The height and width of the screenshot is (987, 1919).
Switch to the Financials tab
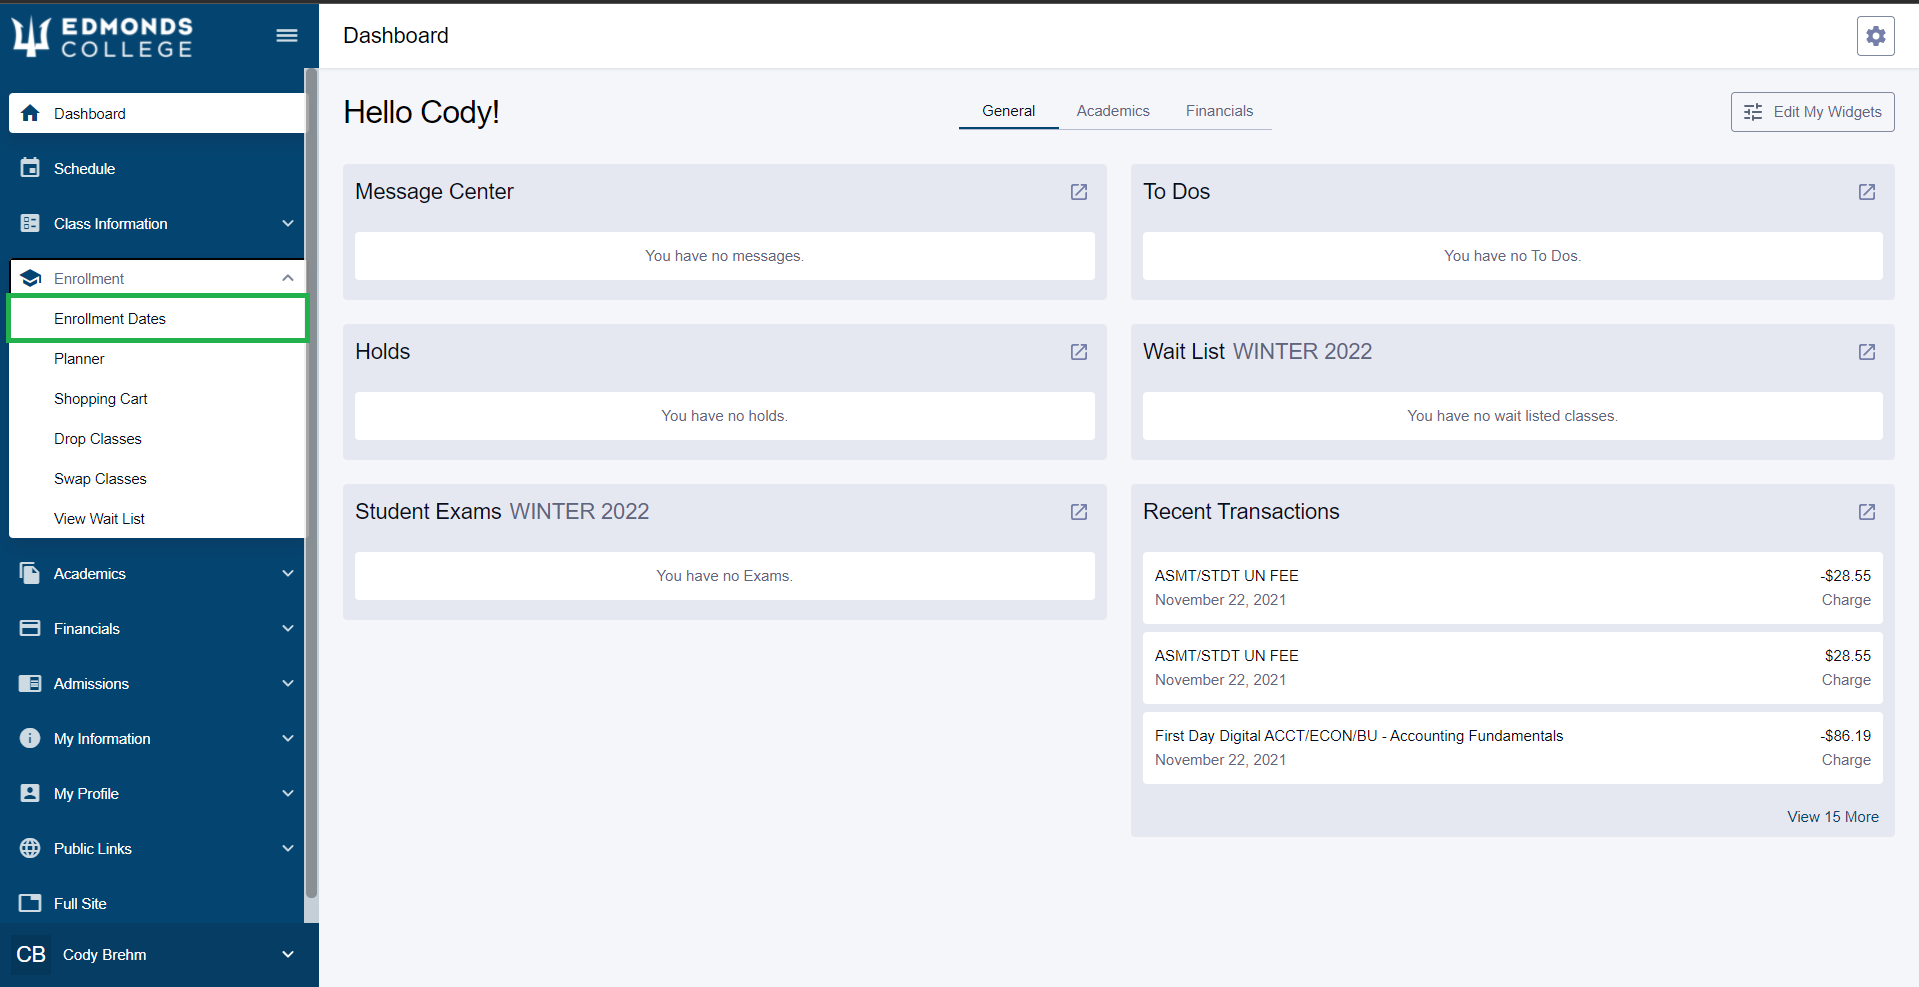[x=1219, y=111]
